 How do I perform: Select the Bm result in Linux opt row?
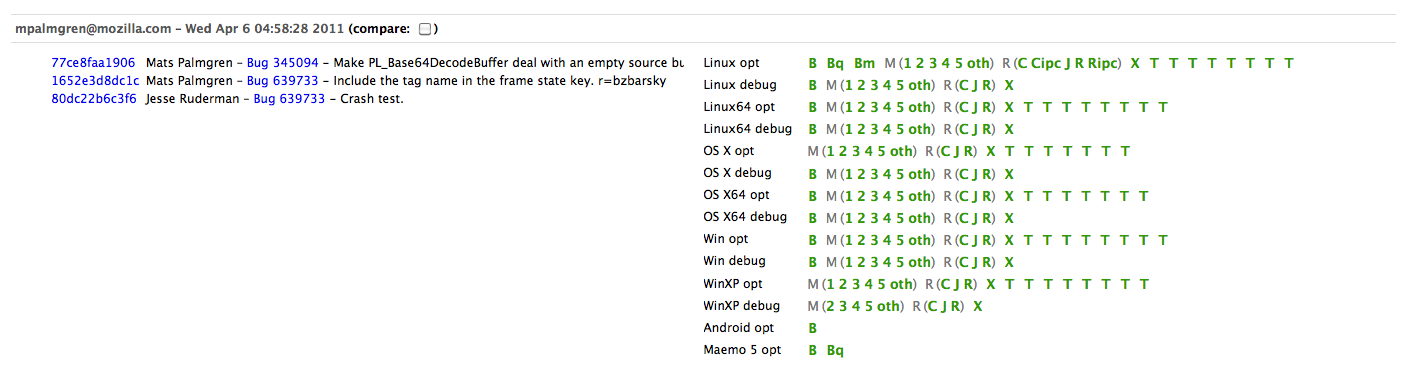point(865,63)
